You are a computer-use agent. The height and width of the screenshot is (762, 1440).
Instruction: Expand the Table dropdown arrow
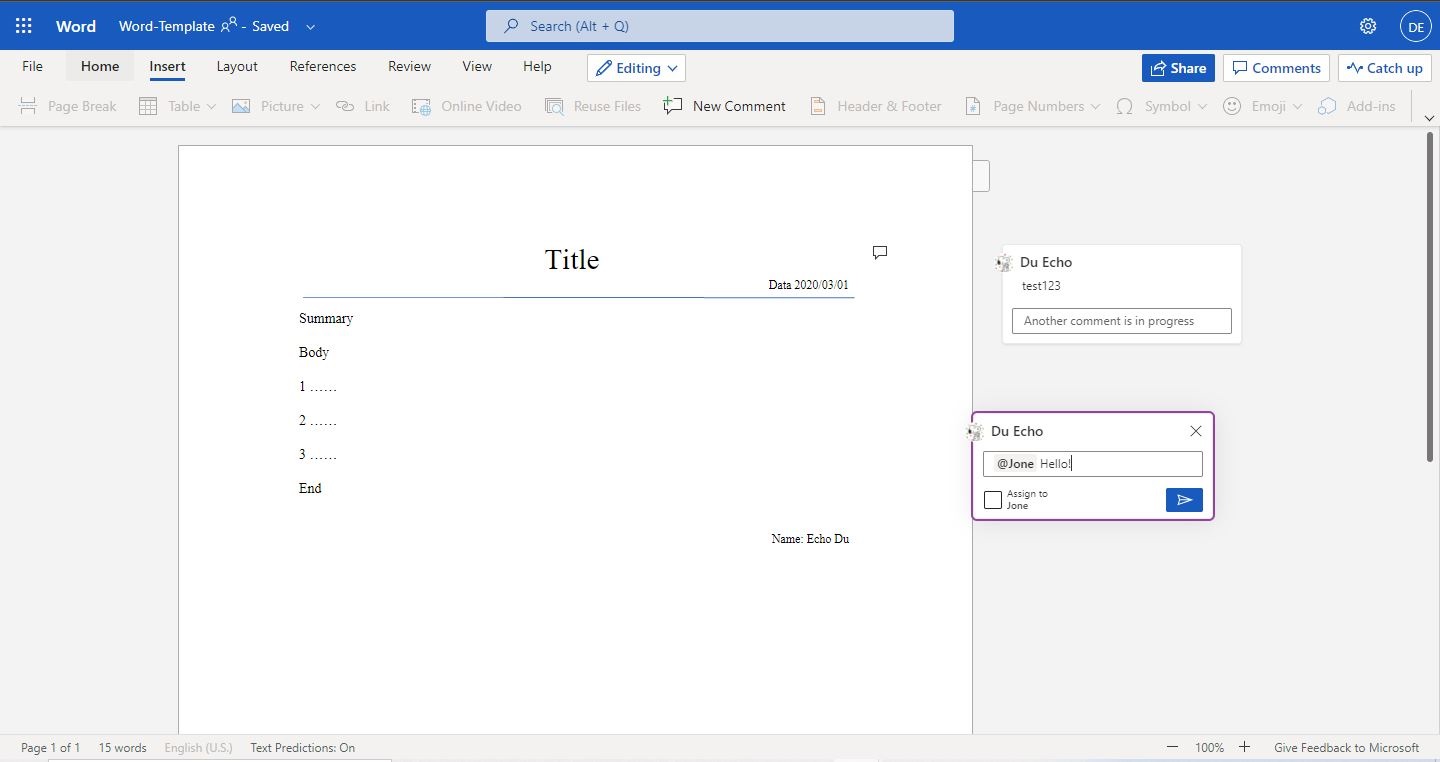[211, 106]
